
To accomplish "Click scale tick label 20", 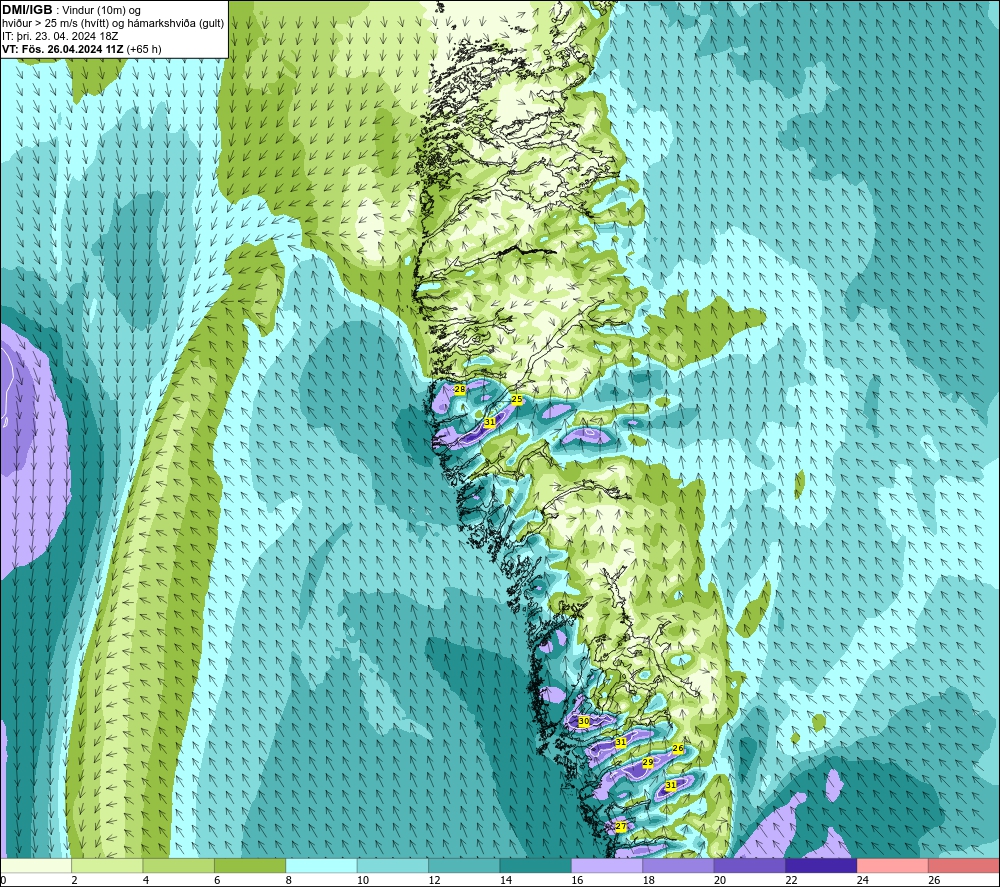I will pyautogui.click(x=720, y=880).
